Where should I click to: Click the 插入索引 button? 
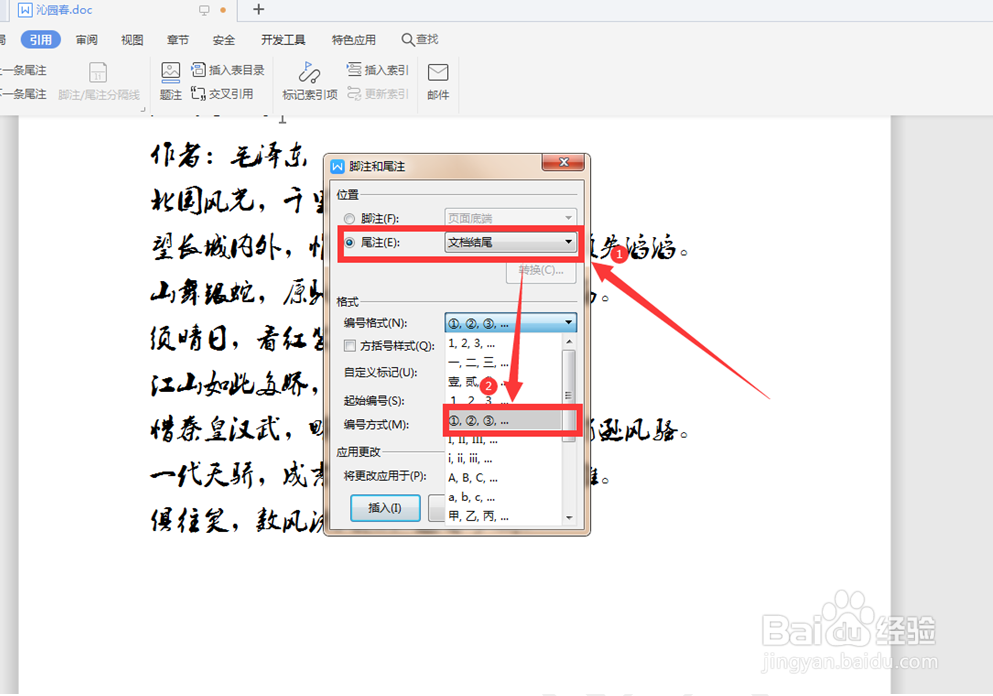(x=378, y=70)
